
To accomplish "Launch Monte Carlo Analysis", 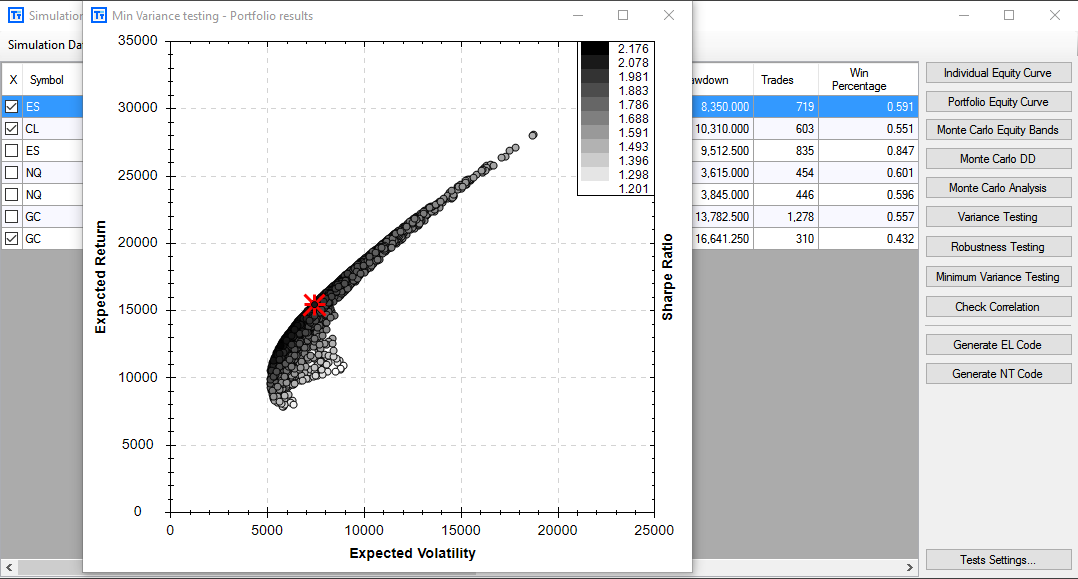I will click(x=998, y=188).
